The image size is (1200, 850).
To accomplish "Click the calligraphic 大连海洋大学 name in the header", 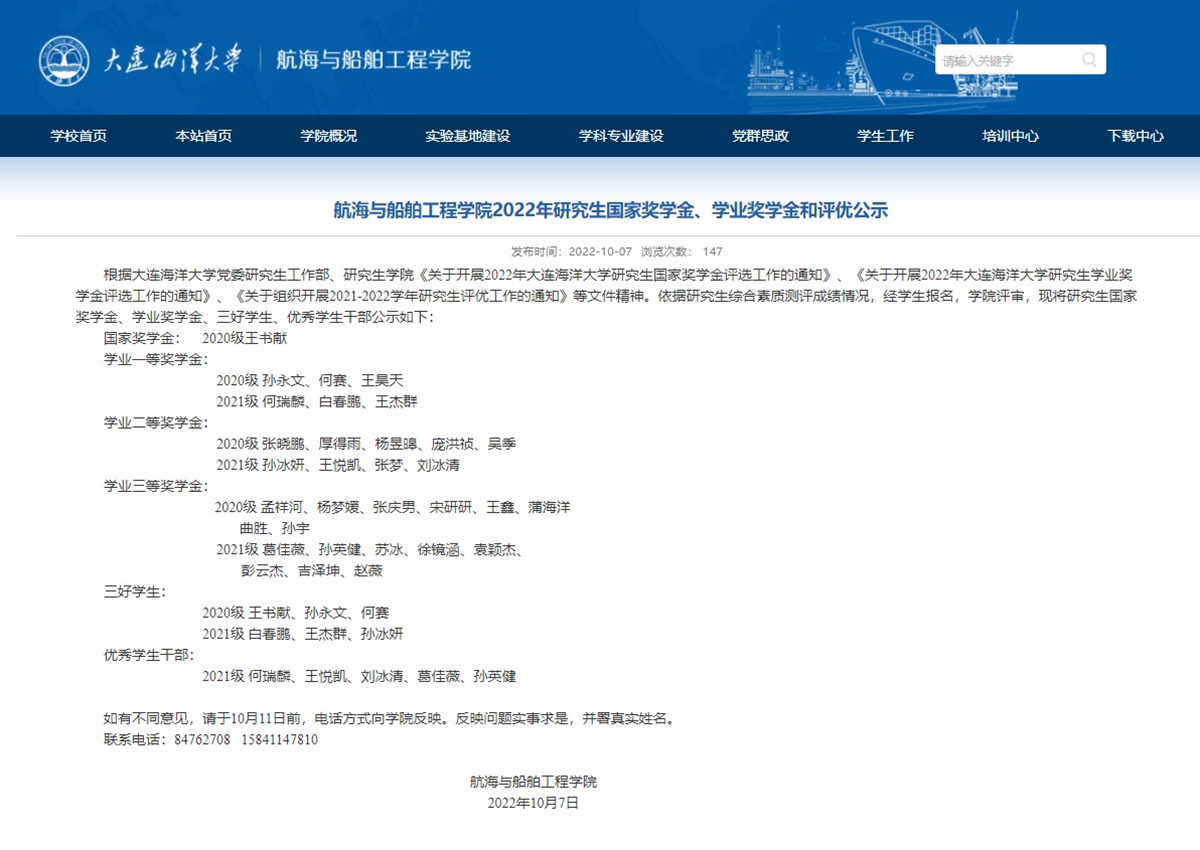I will coord(174,60).
